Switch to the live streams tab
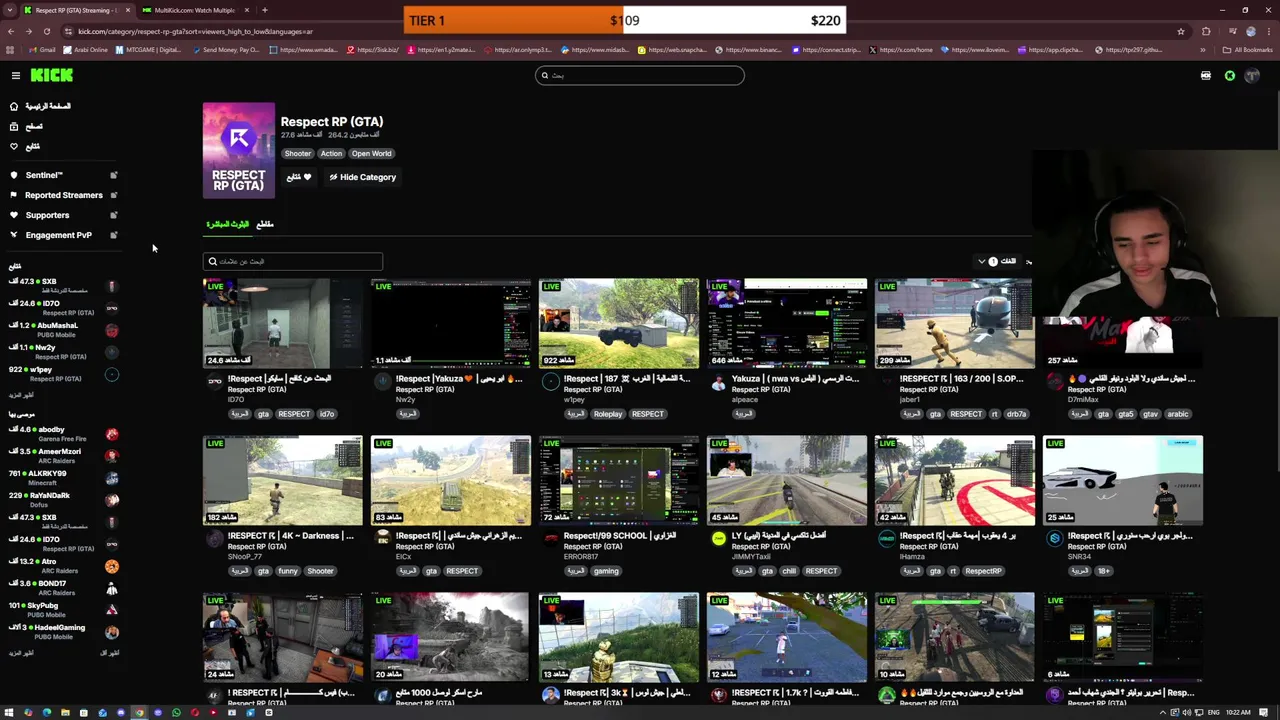This screenshot has width=1280, height=720. [x=227, y=224]
